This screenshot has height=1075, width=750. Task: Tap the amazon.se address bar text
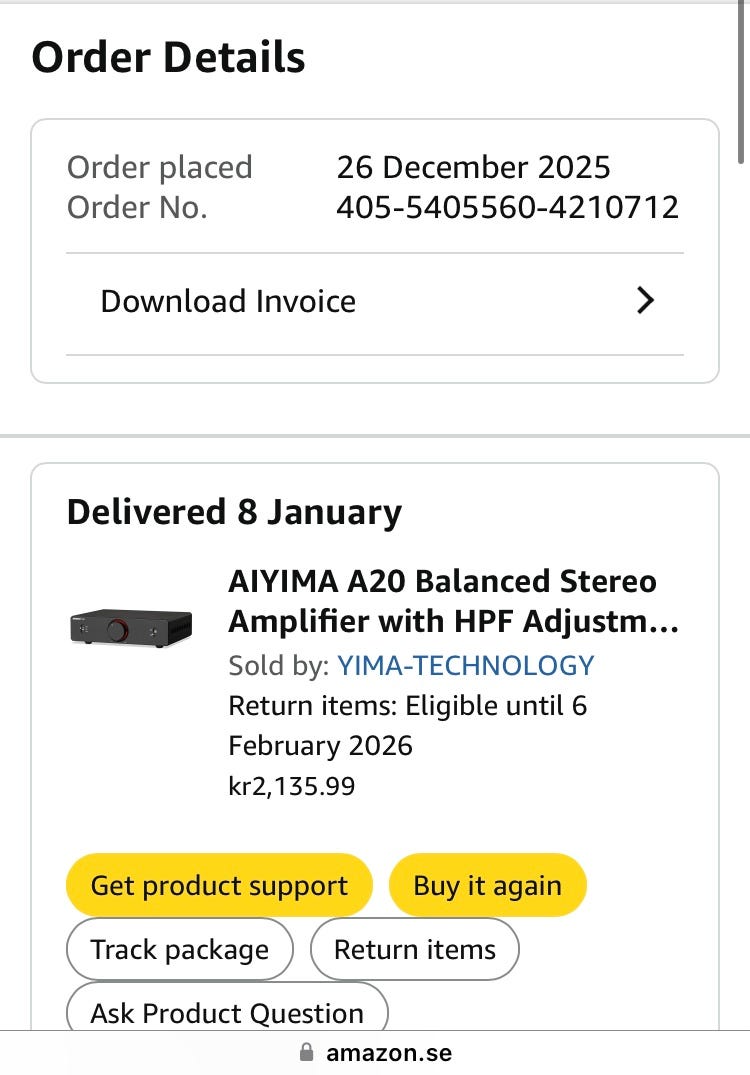389,1053
